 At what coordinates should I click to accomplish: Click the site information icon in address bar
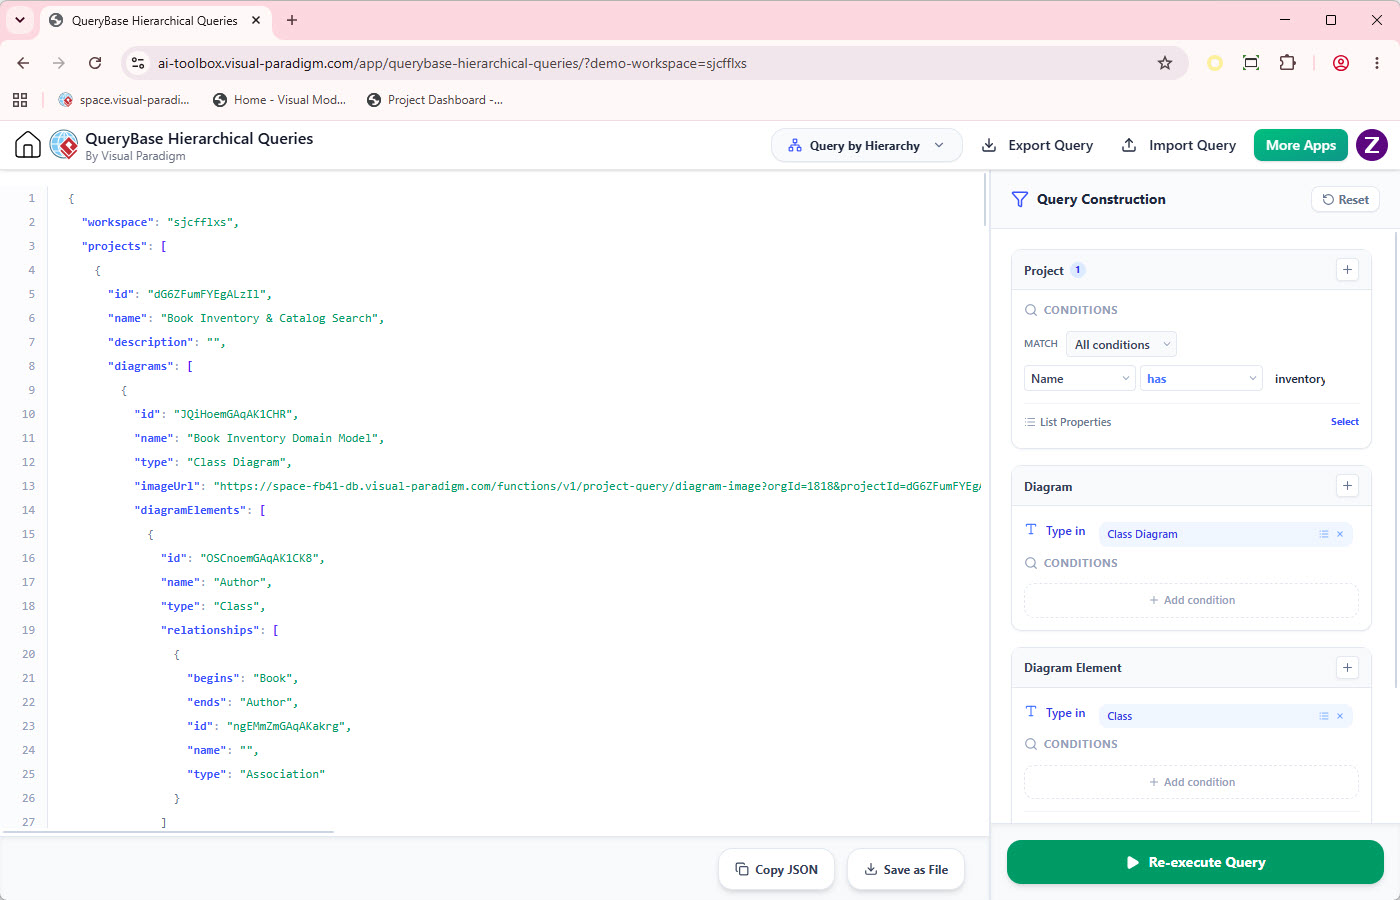pos(139,63)
